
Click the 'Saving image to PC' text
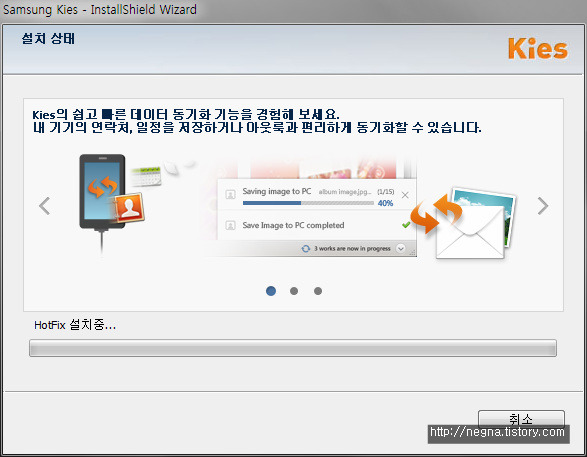pos(277,191)
